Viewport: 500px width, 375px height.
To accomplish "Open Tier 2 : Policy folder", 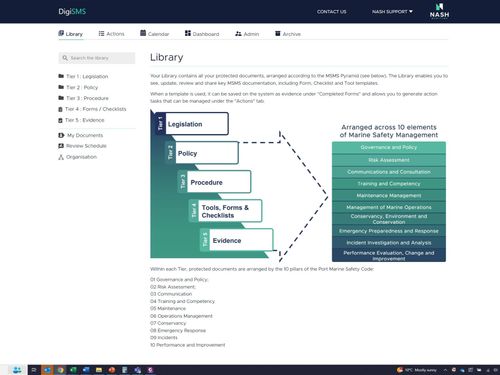I will [x=78, y=87].
